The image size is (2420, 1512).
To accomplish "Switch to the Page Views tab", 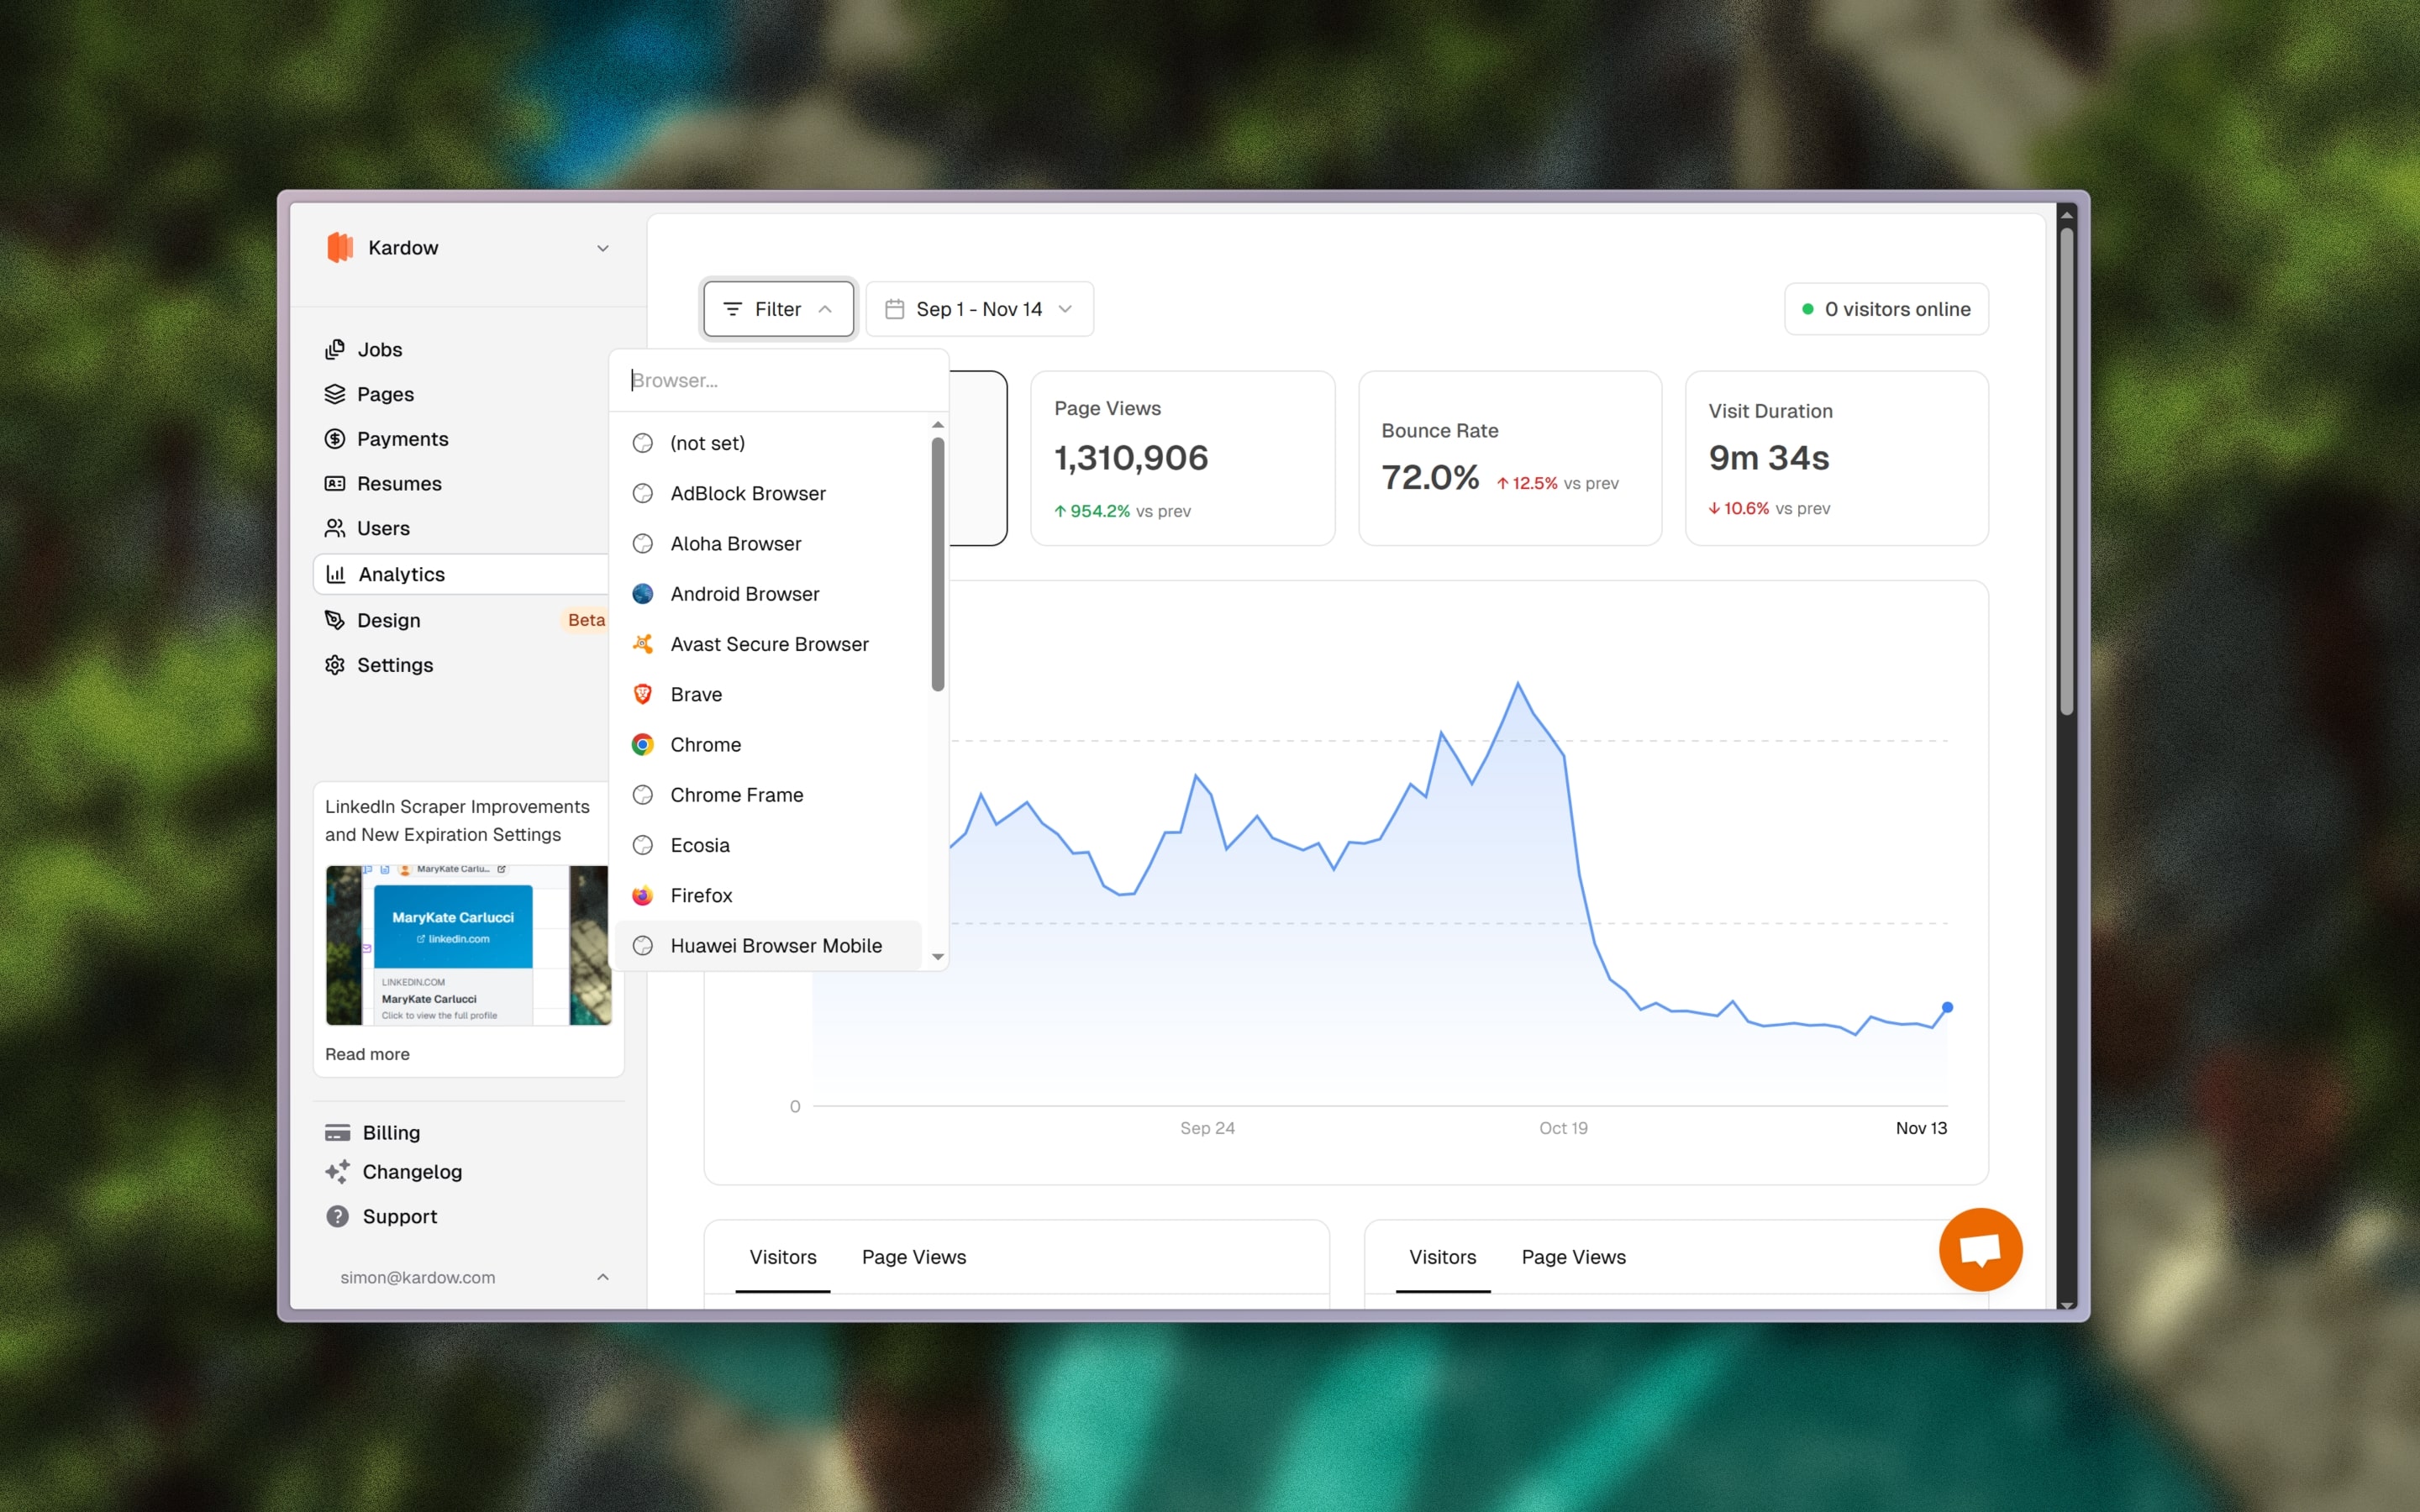I will click(913, 1257).
